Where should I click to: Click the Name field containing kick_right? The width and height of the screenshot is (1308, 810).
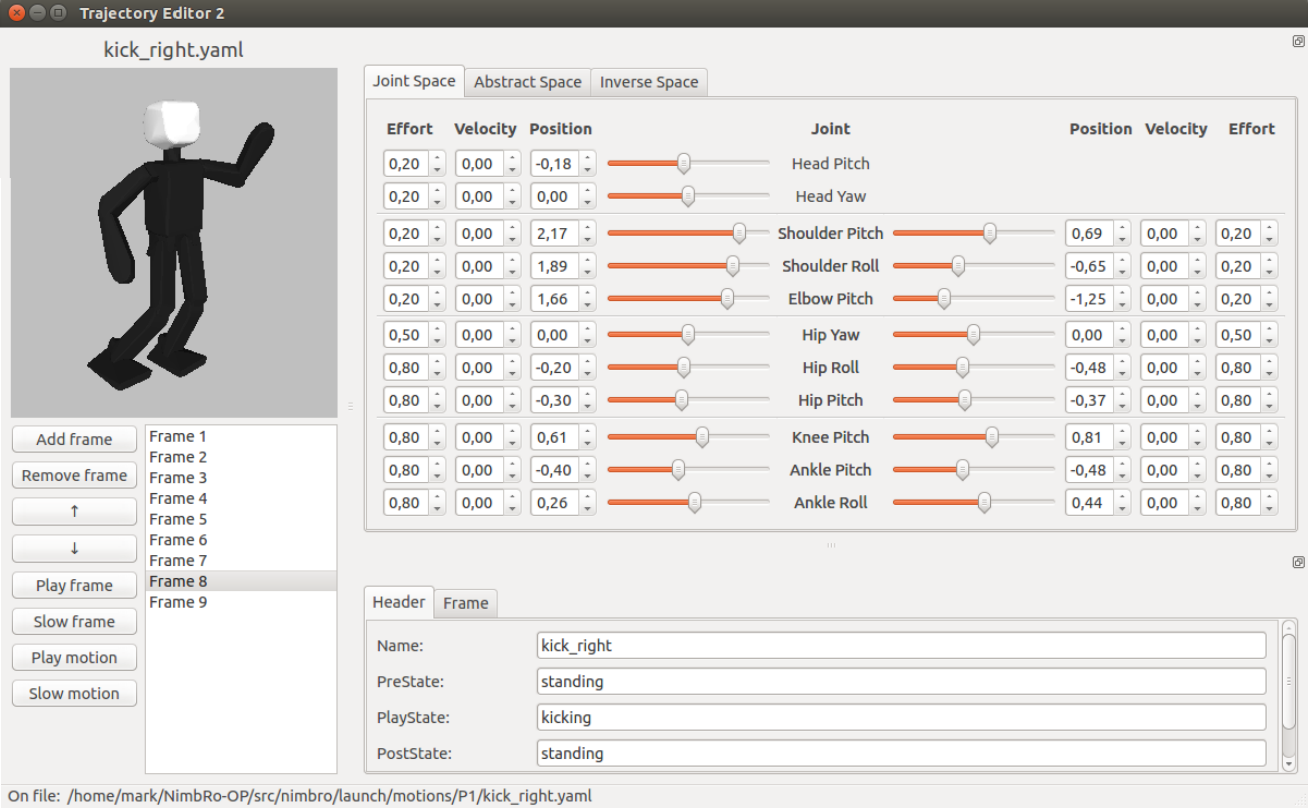click(x=901, y=645)
